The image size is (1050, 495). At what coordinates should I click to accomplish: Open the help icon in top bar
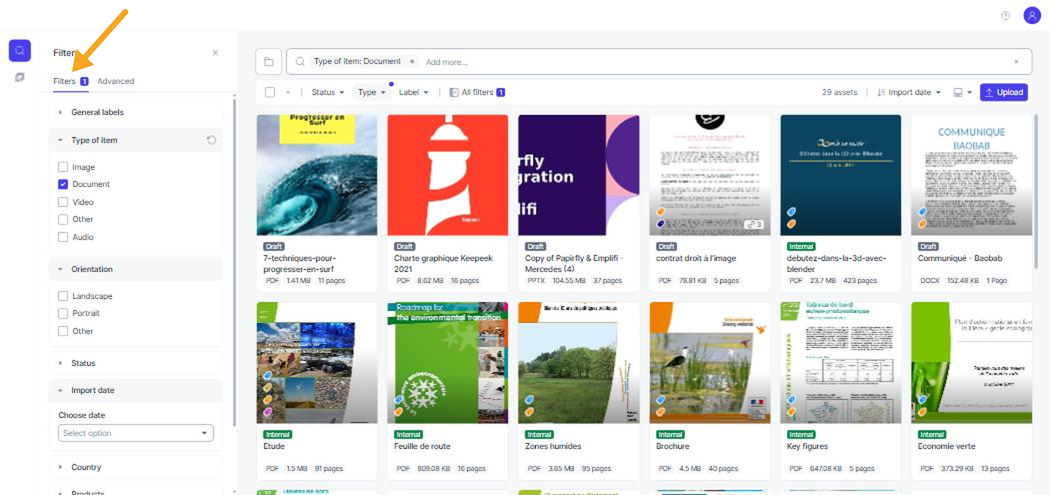tap(1005, 16)
